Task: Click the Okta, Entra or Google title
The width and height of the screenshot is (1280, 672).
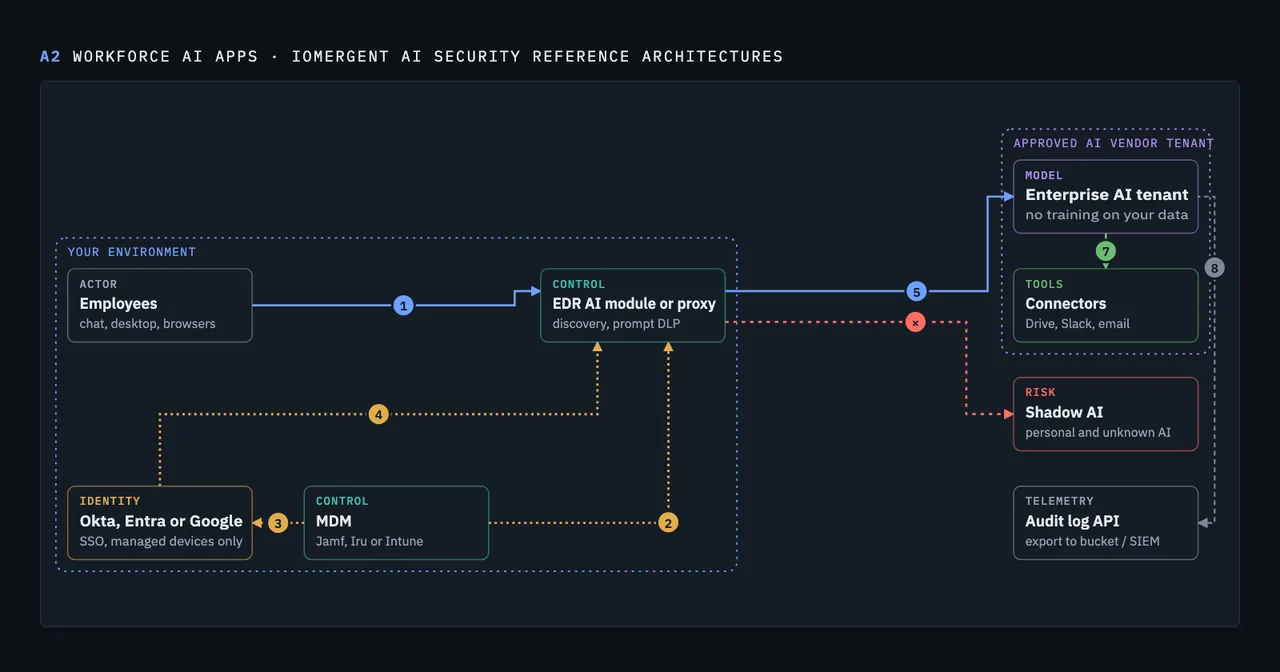Action: [x=161, y=521]
